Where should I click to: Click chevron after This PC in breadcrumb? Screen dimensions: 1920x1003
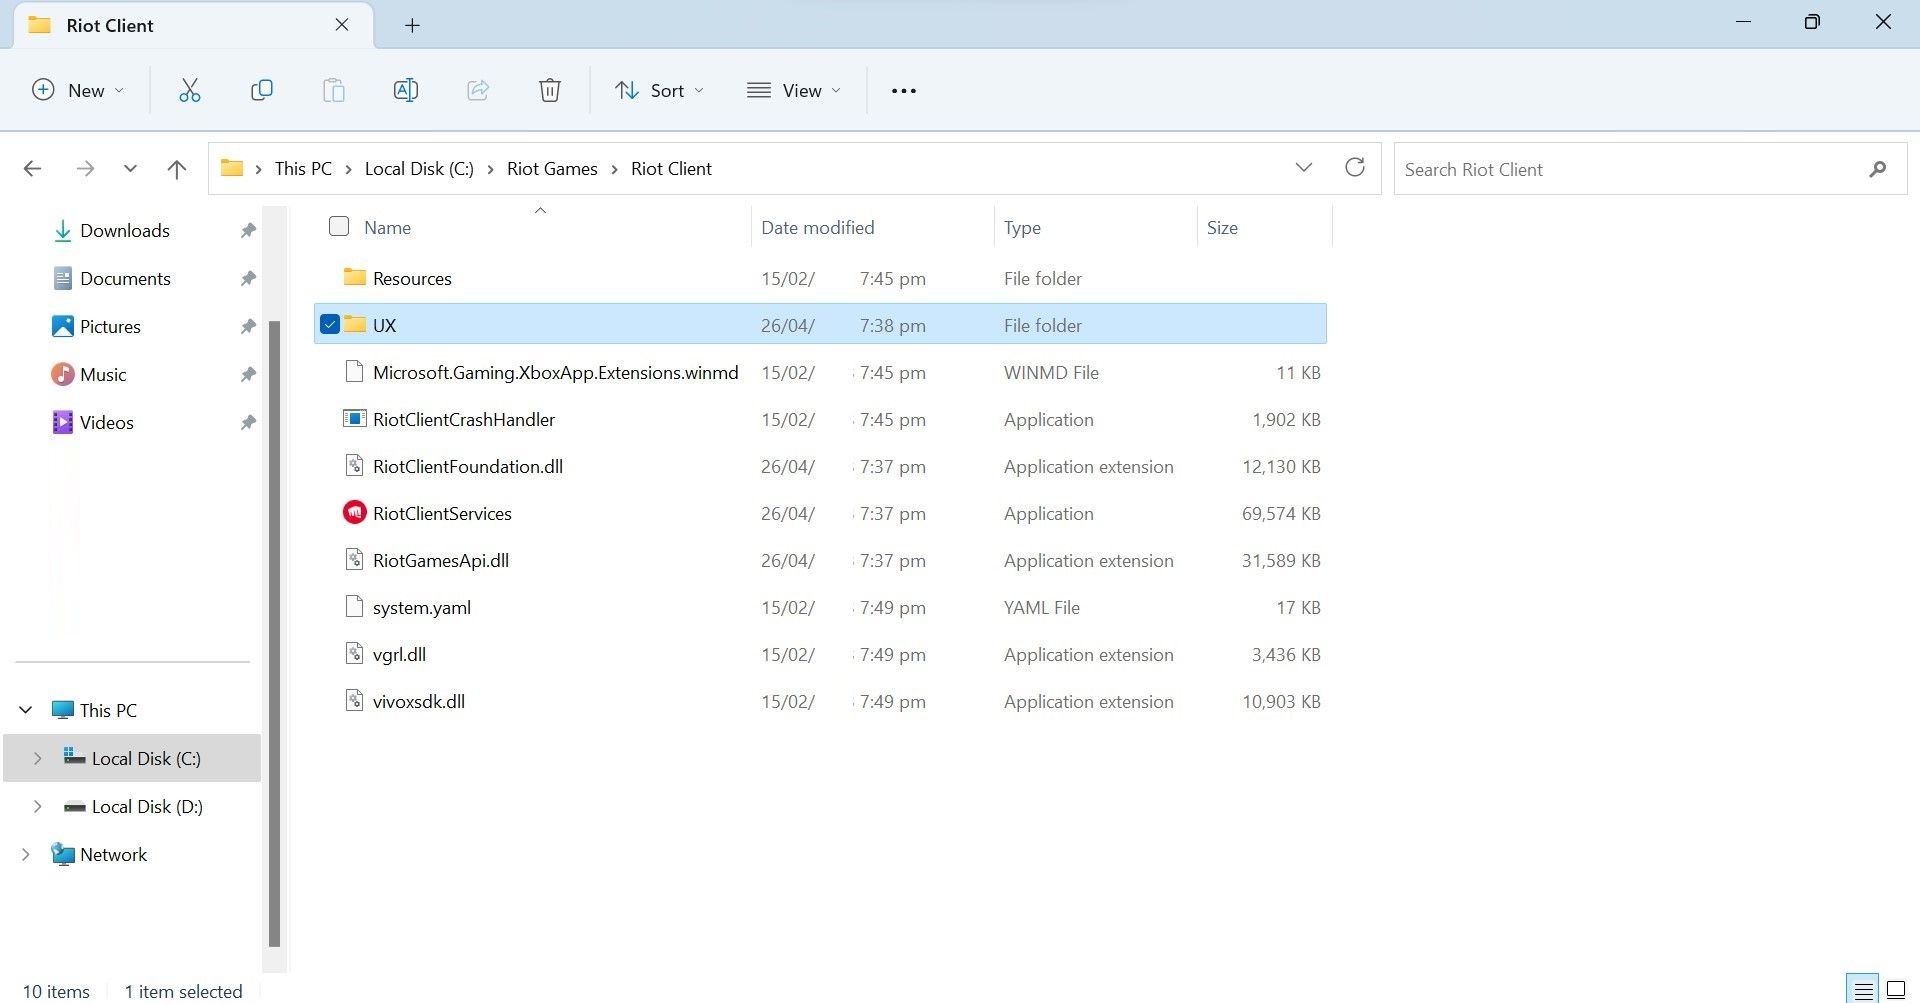click(x=348, y=169)
